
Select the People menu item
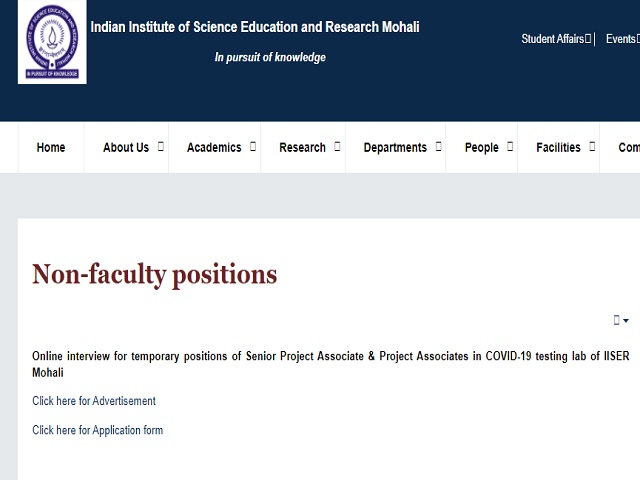pyautogui.click(x=481, y=147)
